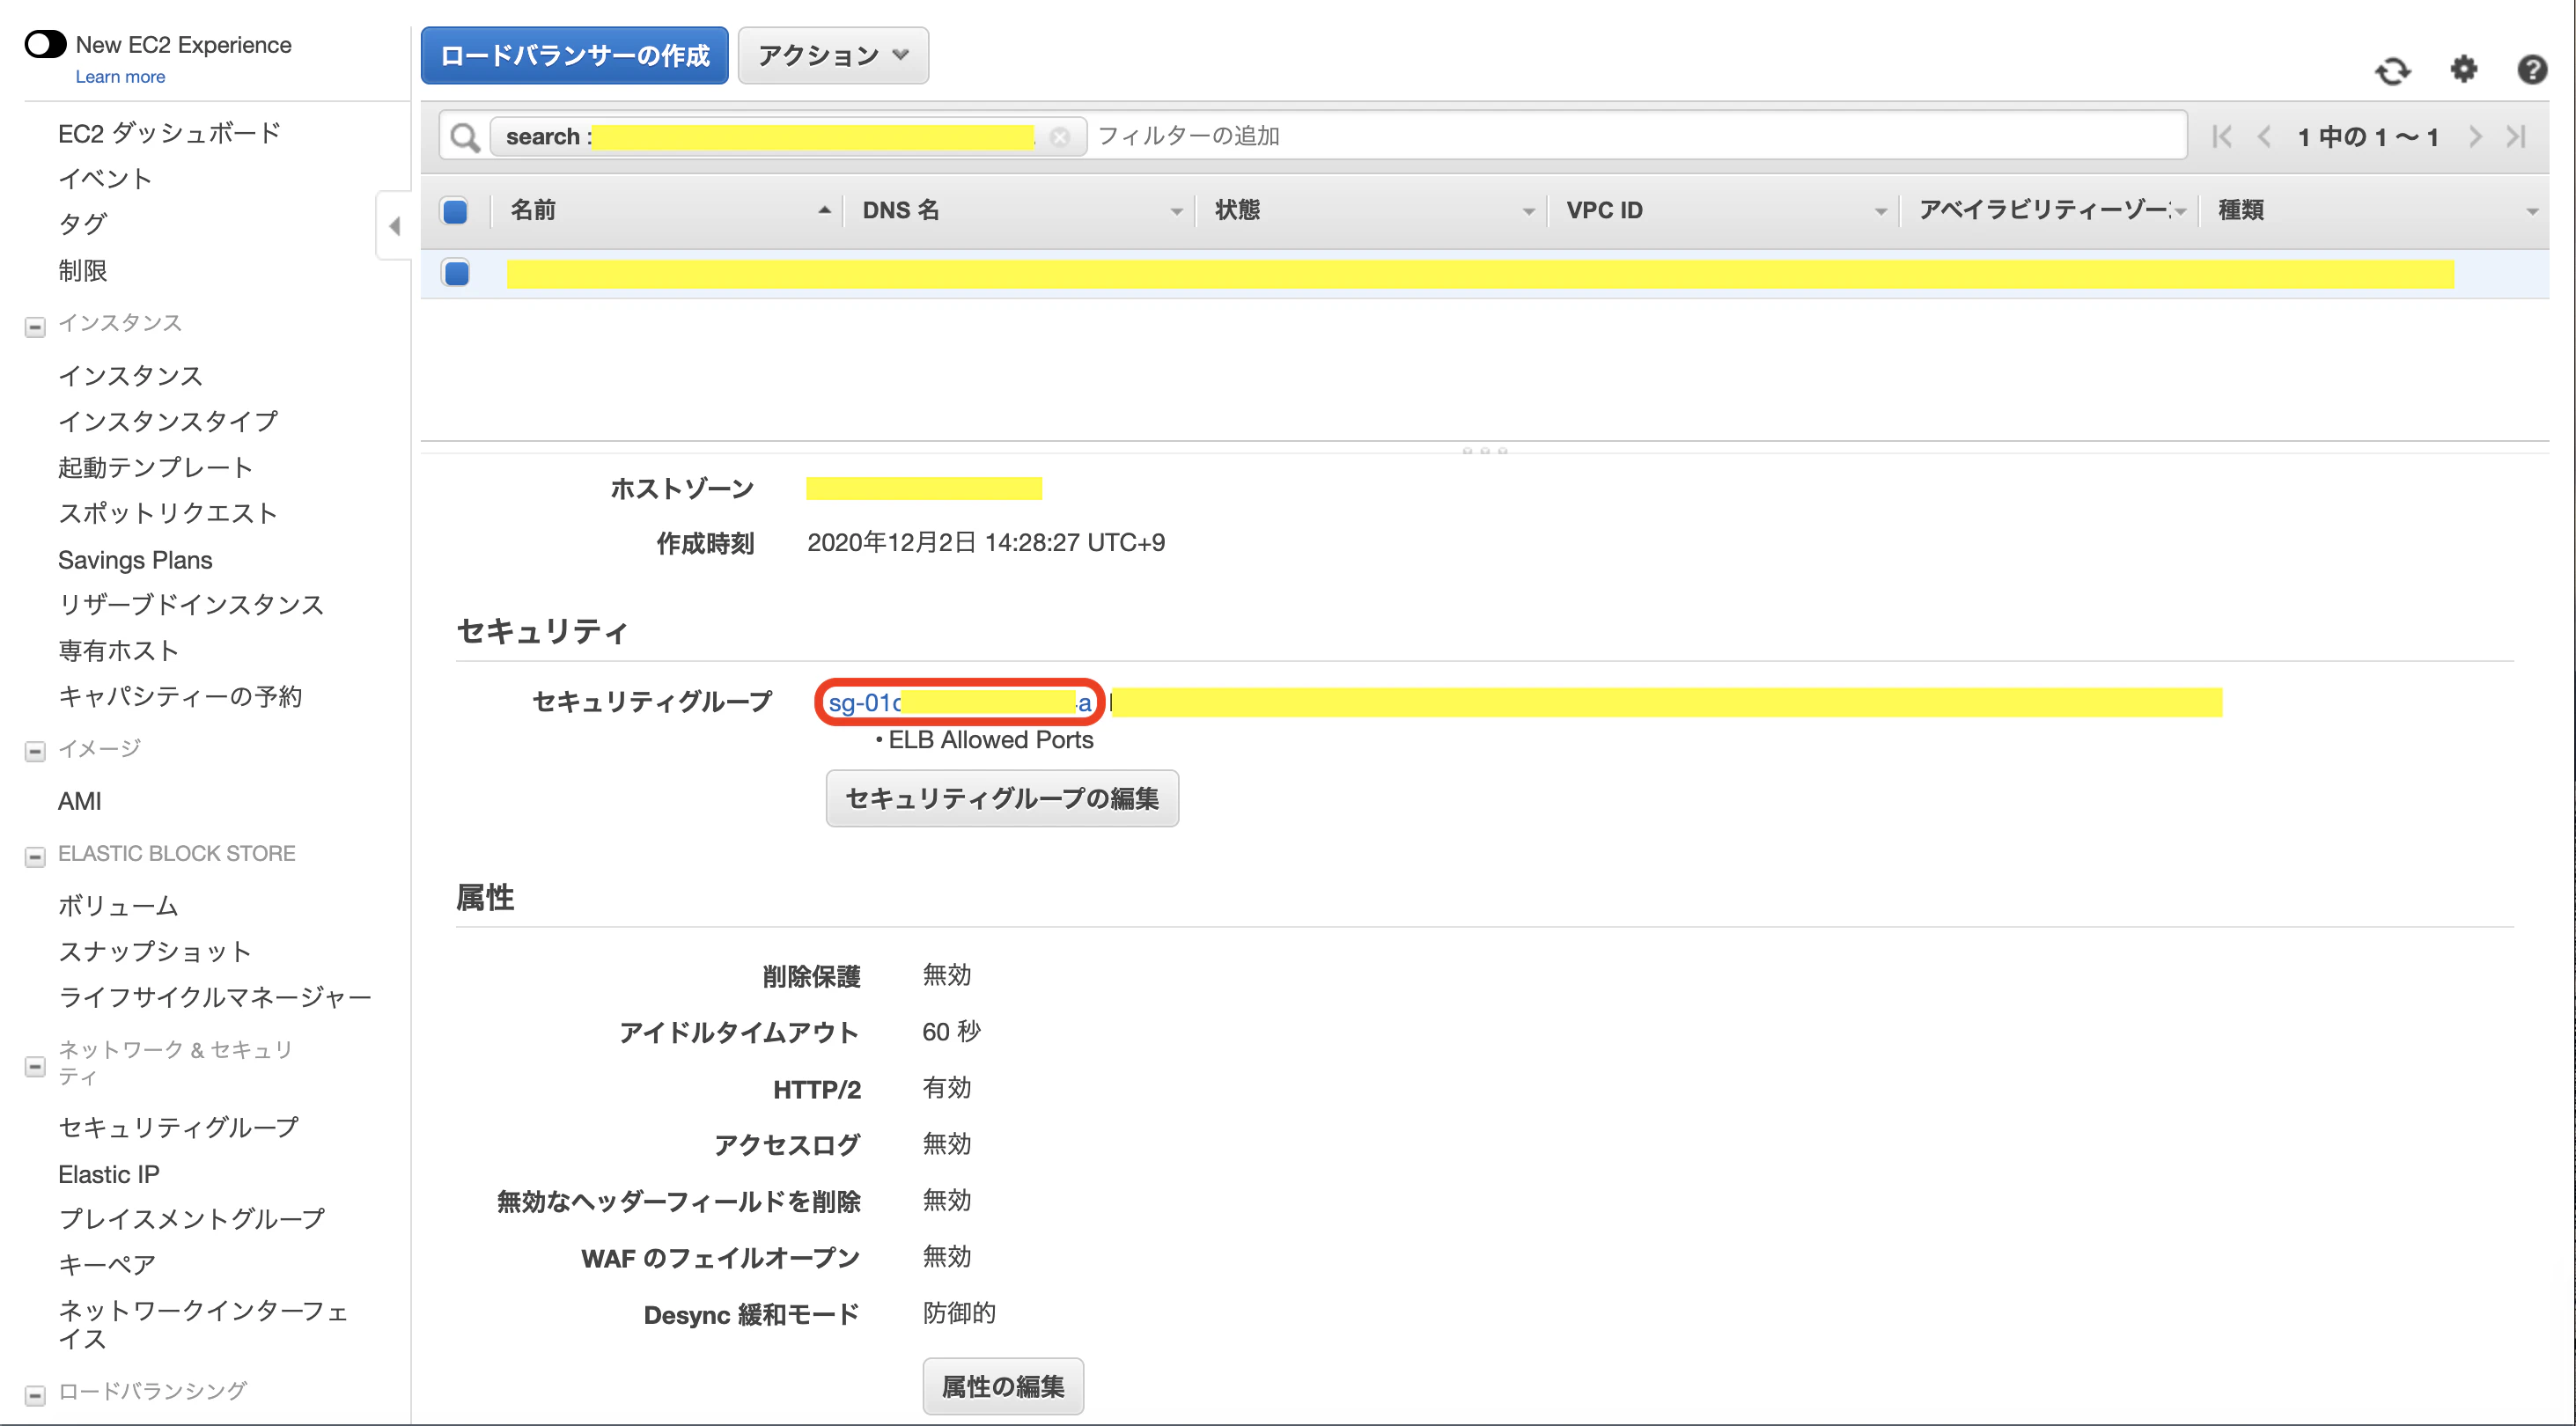Clear the search filter with the X icon

[x=1060, y=136]
